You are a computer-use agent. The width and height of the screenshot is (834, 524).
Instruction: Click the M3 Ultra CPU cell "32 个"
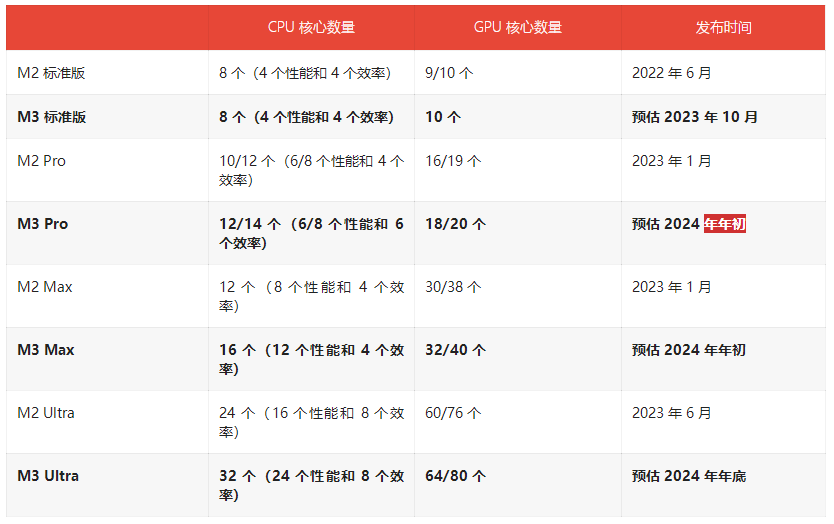[x=312, y=485]
